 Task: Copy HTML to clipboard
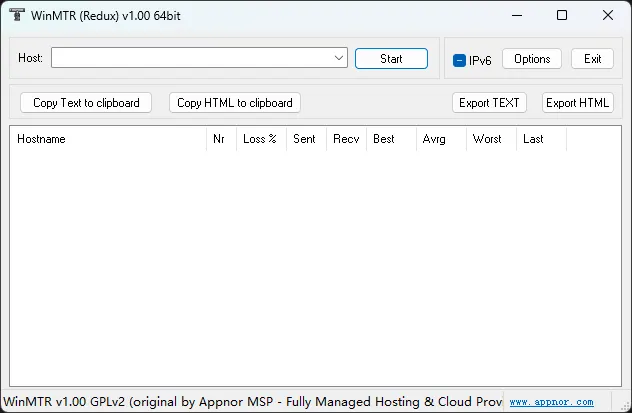[235, 103]
